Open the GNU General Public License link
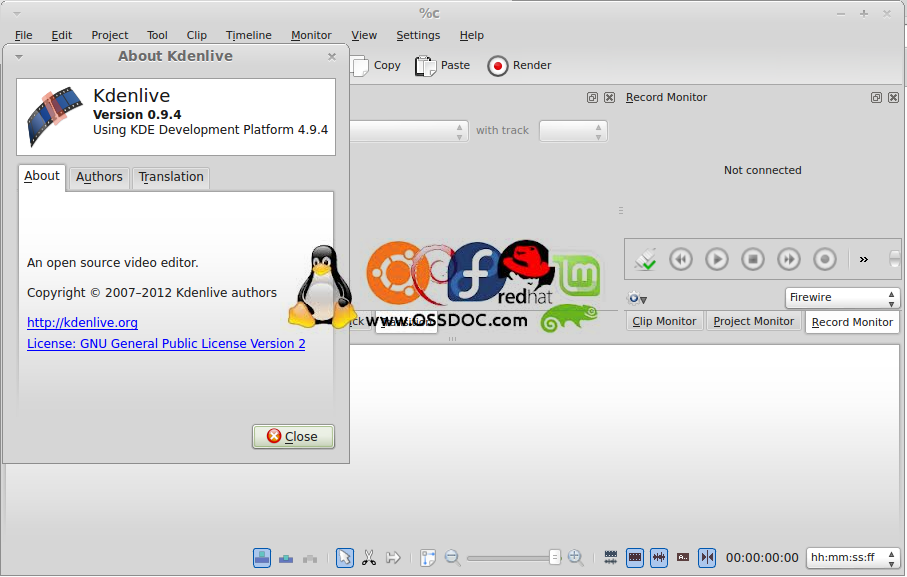Screen dimensions: 907x577 tap(166, 343)
